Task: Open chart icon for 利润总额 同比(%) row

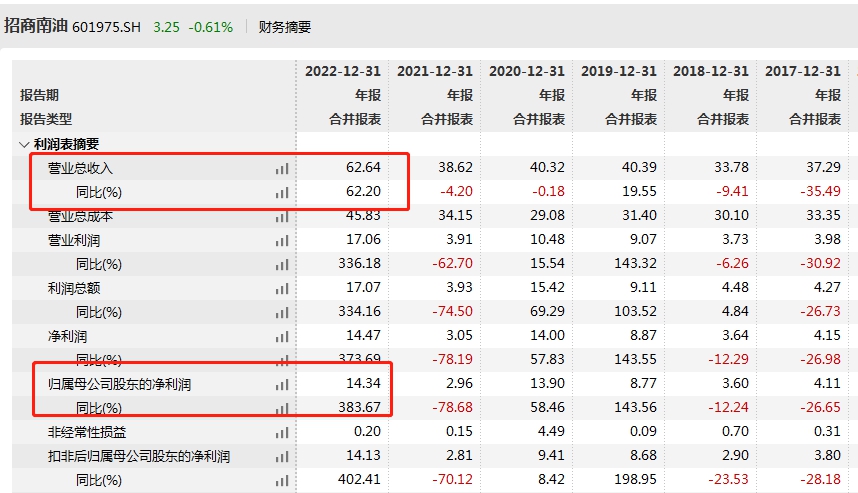Action: coord(282,314)
